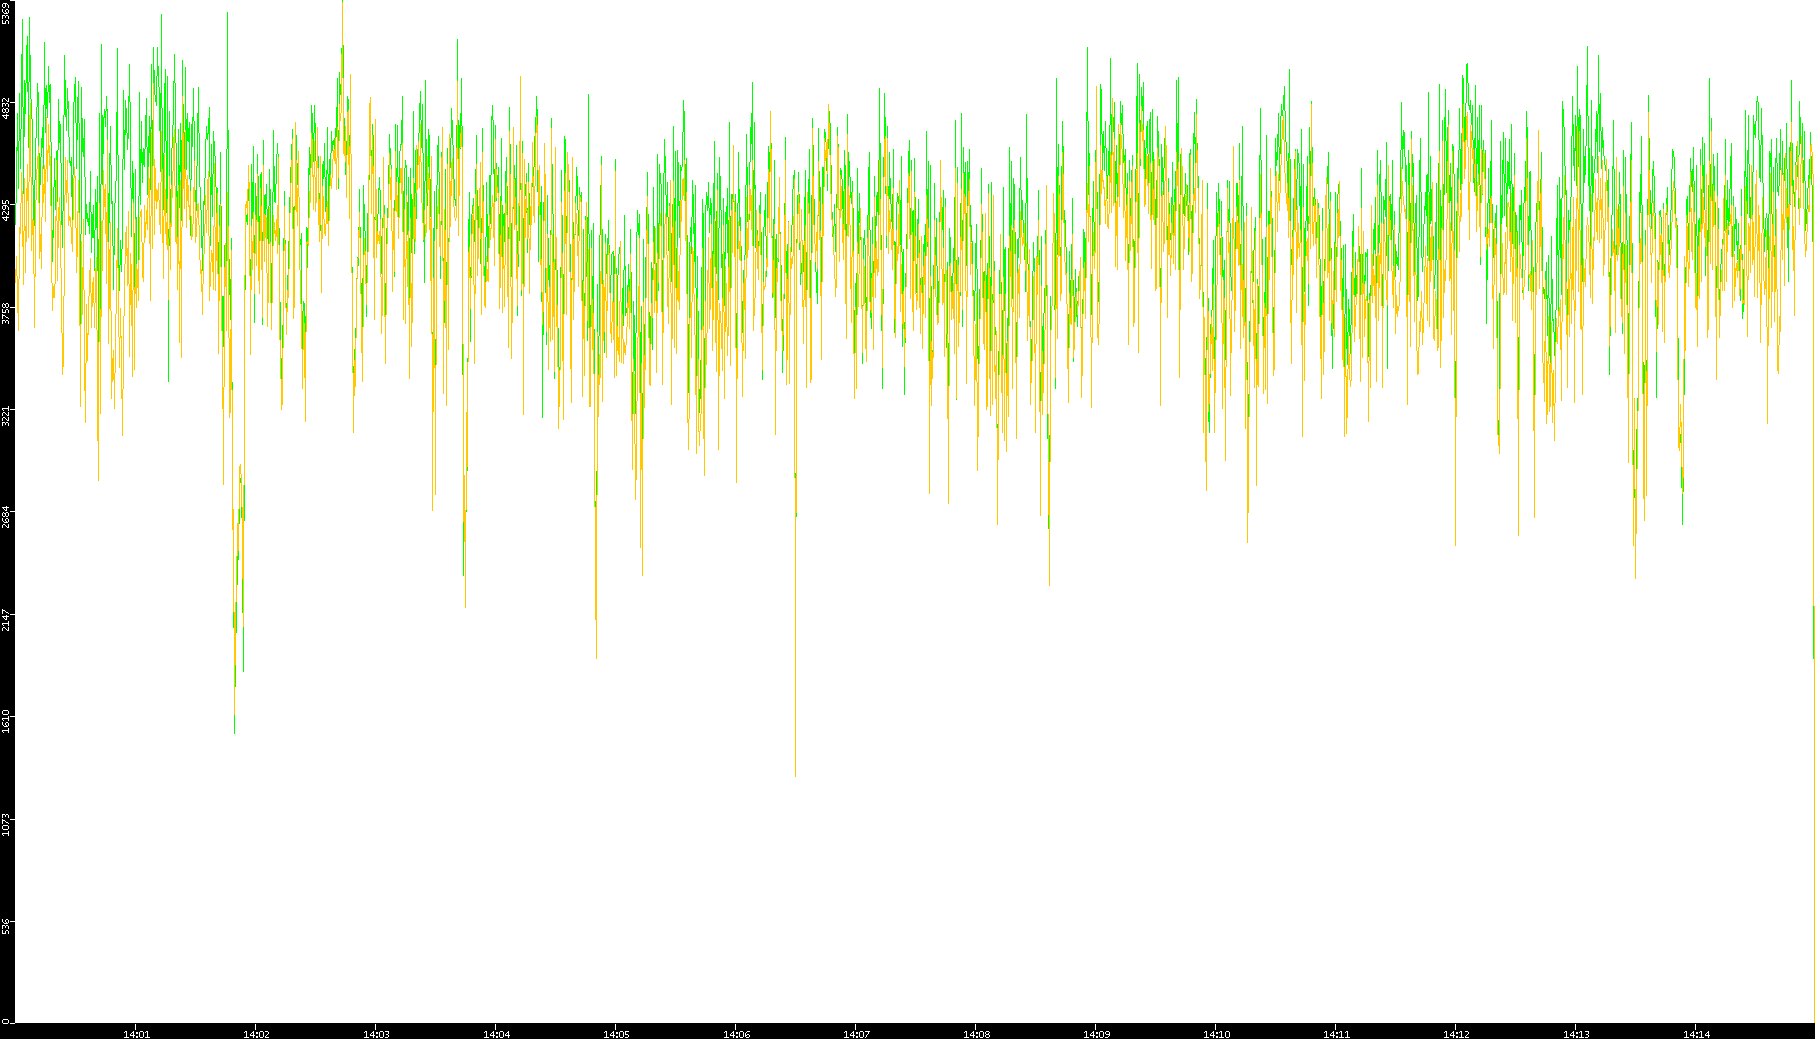Choose the 1610 value on the vertical axis
Screen dimensions: 1815x1039
6,721
